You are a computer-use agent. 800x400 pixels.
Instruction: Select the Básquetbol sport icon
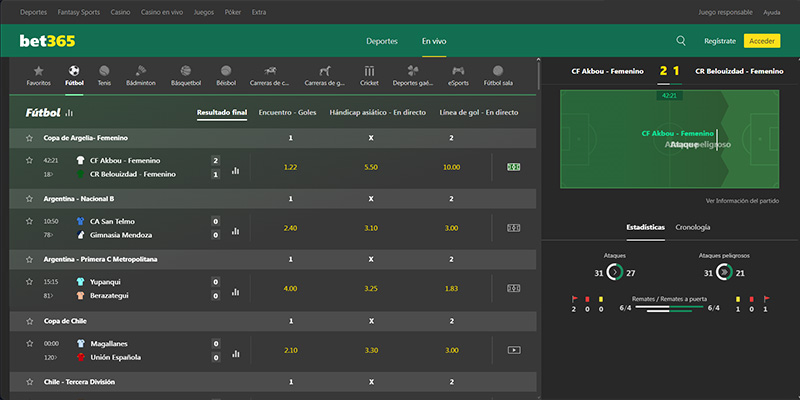click(186, 71)
